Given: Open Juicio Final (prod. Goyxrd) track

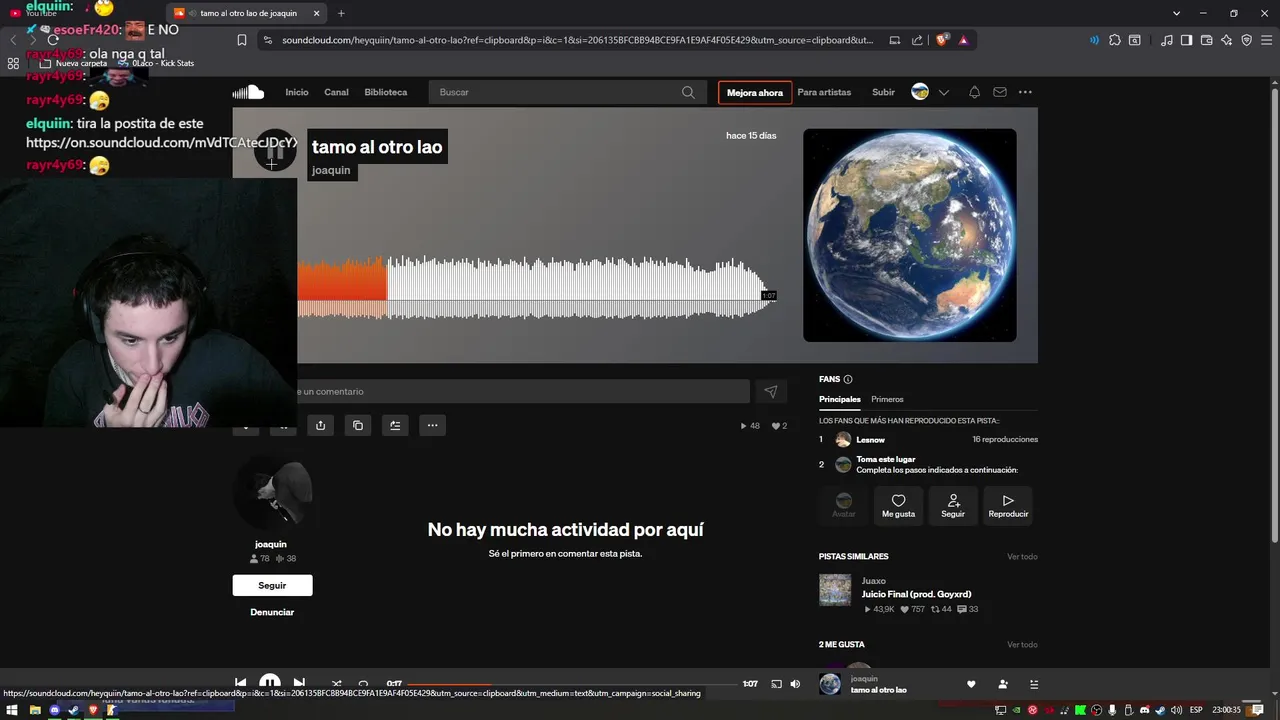Looking at the screenshot, I should pyautogui.click(x=917, y=594).
